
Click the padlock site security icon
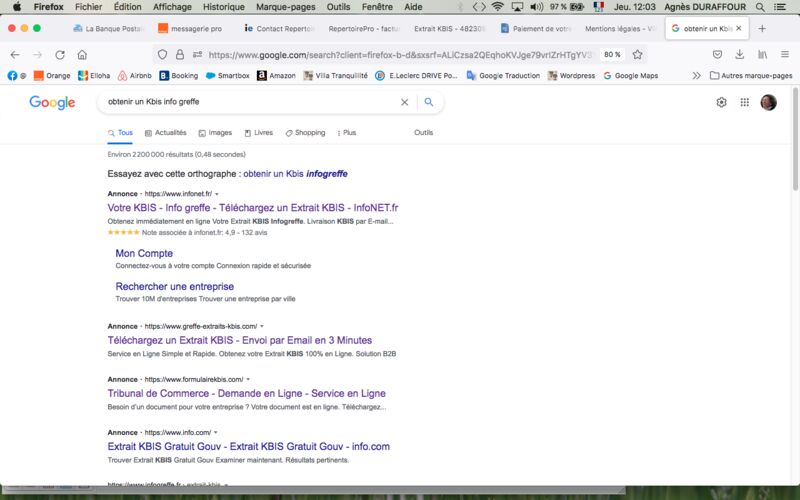(x=180, y=55)
